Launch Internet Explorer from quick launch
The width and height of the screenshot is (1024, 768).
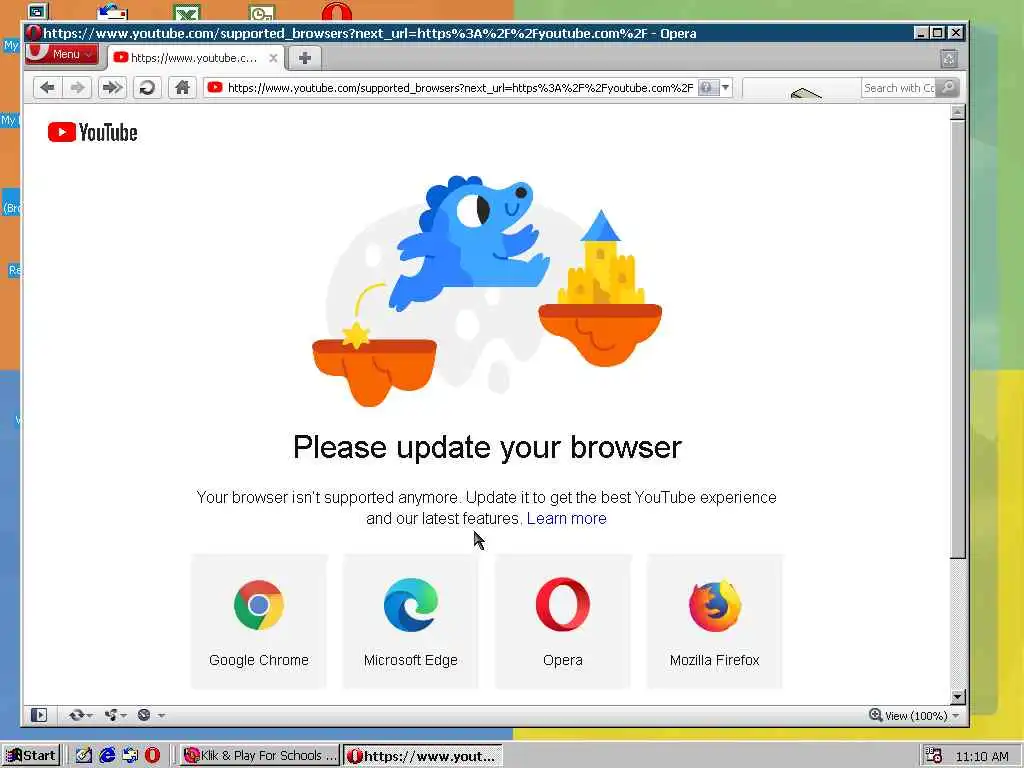(106, 756)
